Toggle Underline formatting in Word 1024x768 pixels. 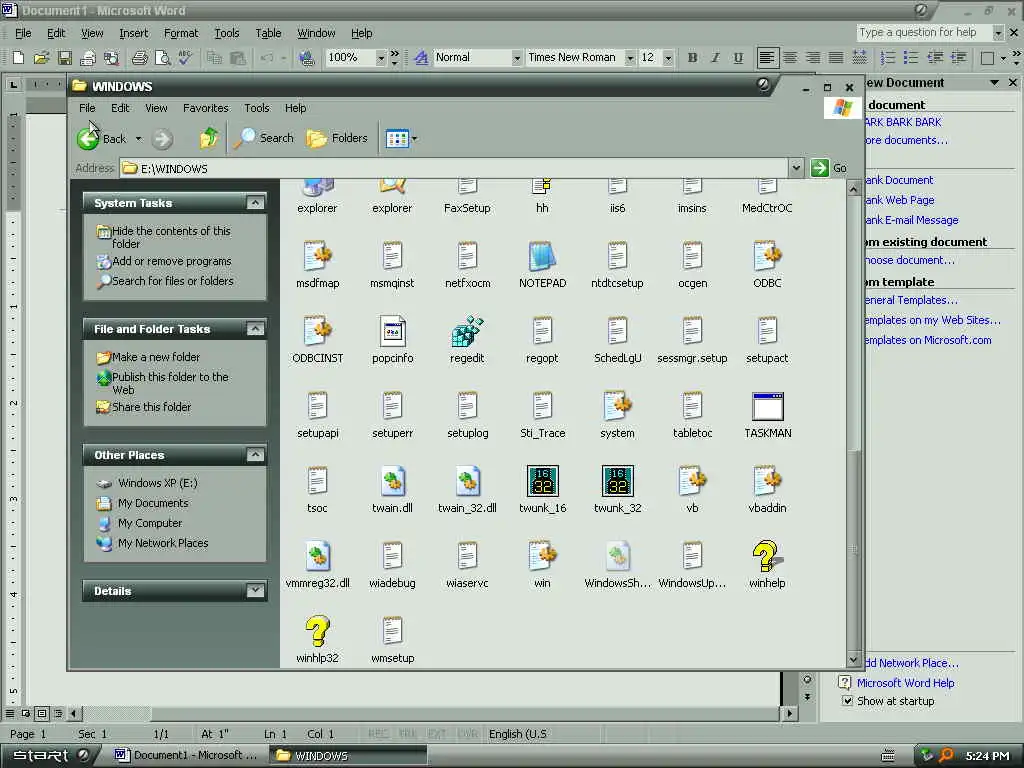(738, 58)
